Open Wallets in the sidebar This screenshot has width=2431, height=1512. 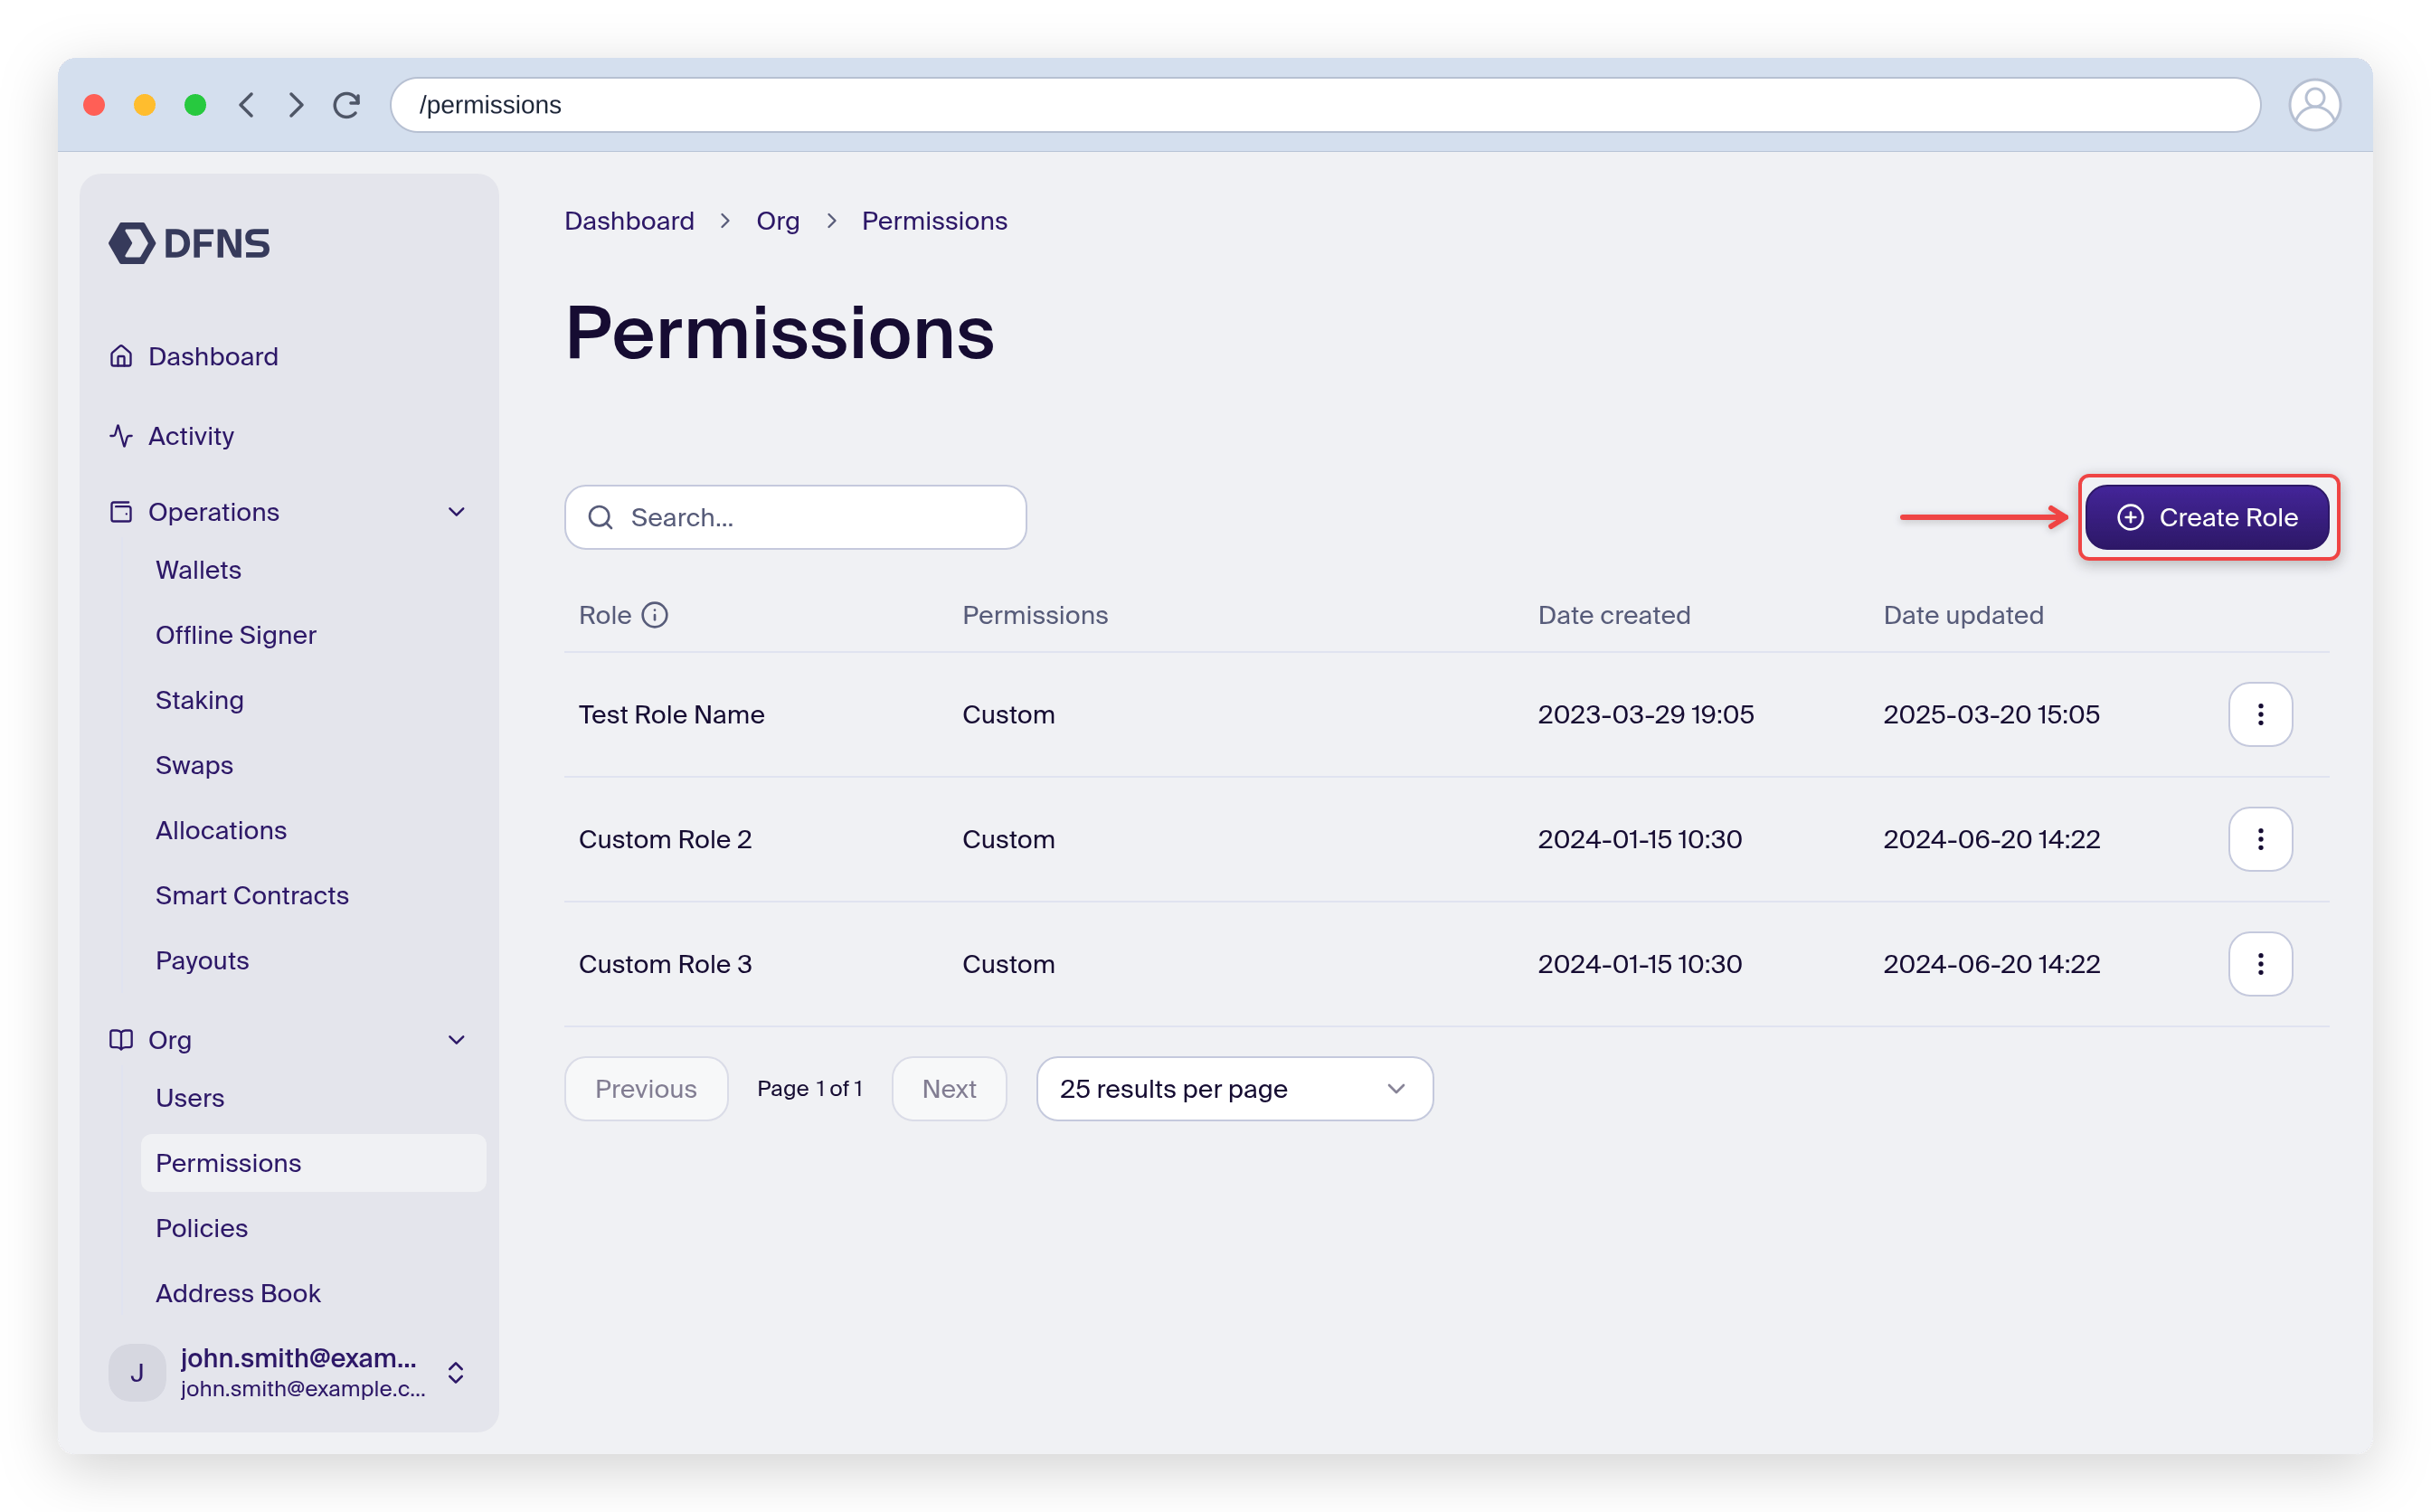point(198,570)
